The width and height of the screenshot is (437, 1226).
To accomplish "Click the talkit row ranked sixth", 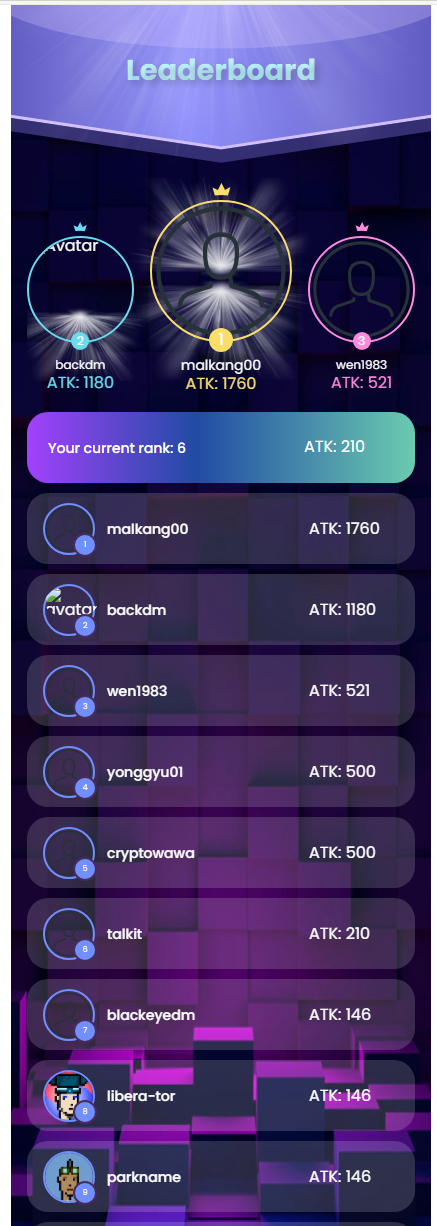I will (x=221, y=933).
